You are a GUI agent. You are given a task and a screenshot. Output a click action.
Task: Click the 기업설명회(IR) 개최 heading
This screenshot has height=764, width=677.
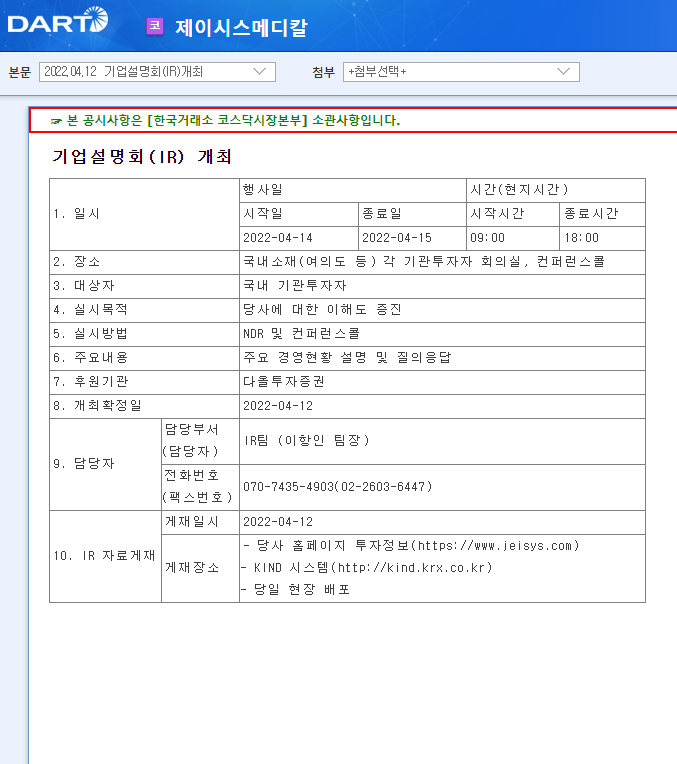tap(141, 156)
